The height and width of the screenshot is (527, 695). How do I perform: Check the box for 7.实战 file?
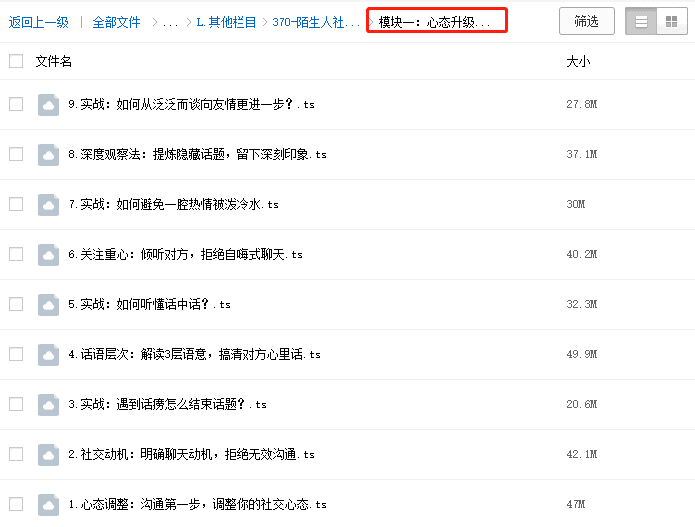click(16, 204)
